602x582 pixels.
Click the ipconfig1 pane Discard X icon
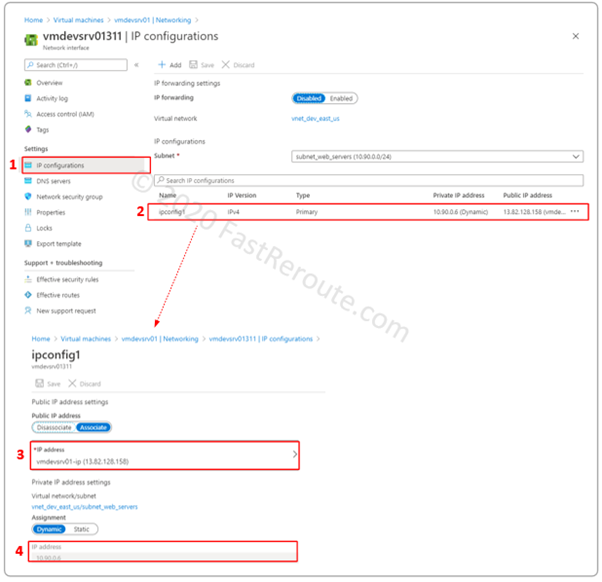pyautogui.click(x=72, y=383)
